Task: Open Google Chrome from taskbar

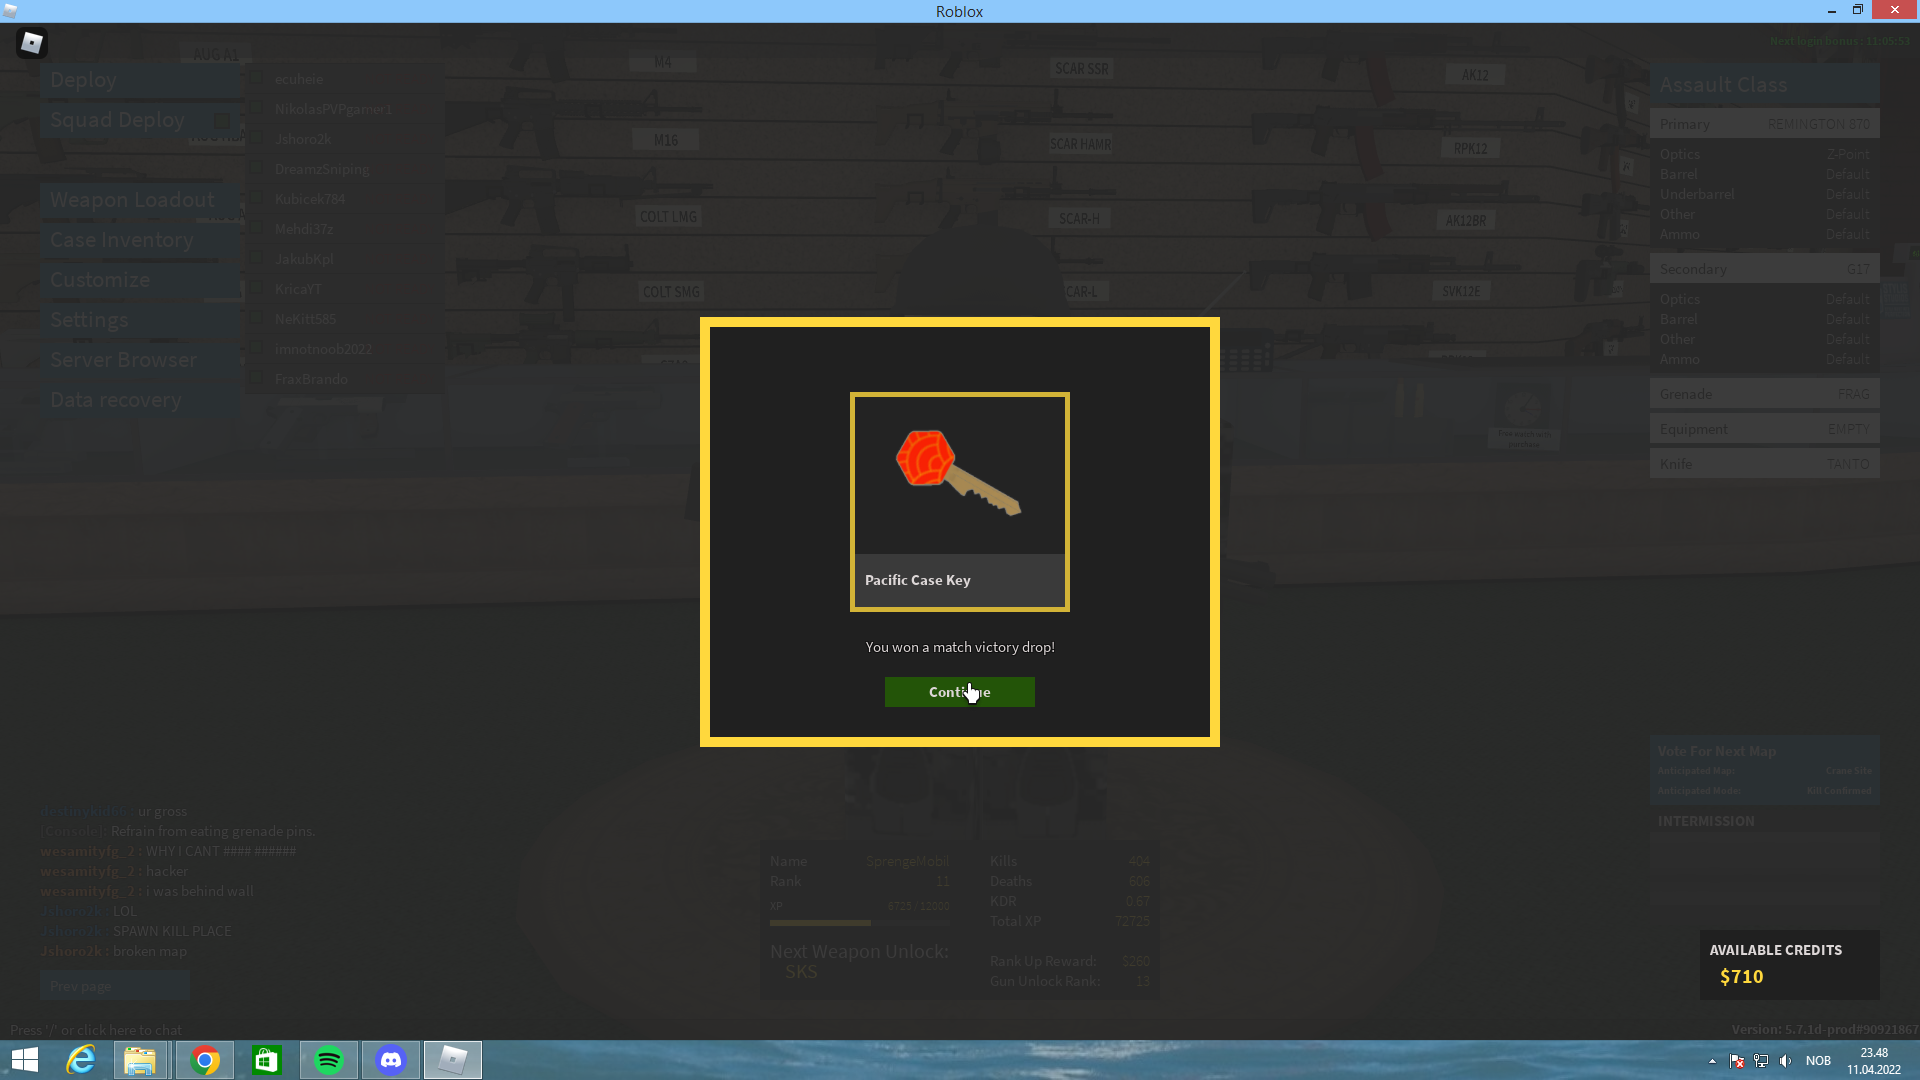Action: coord(205,1060)
